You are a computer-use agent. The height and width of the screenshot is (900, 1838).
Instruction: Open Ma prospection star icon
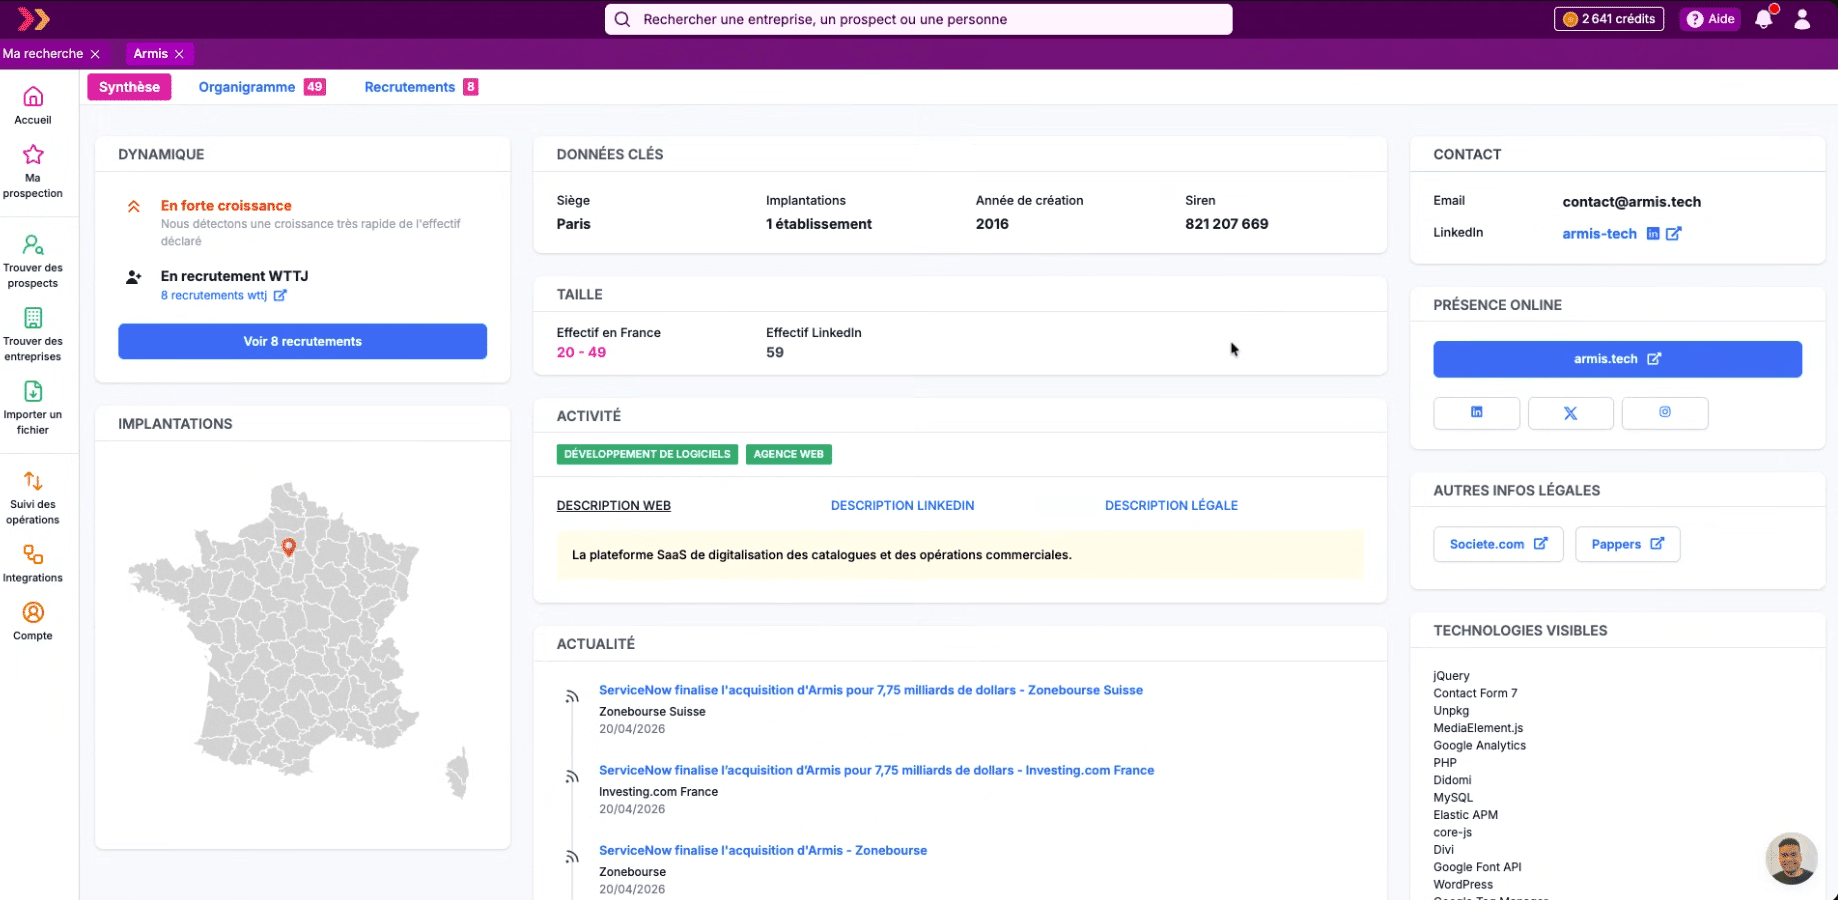[33, 154]
